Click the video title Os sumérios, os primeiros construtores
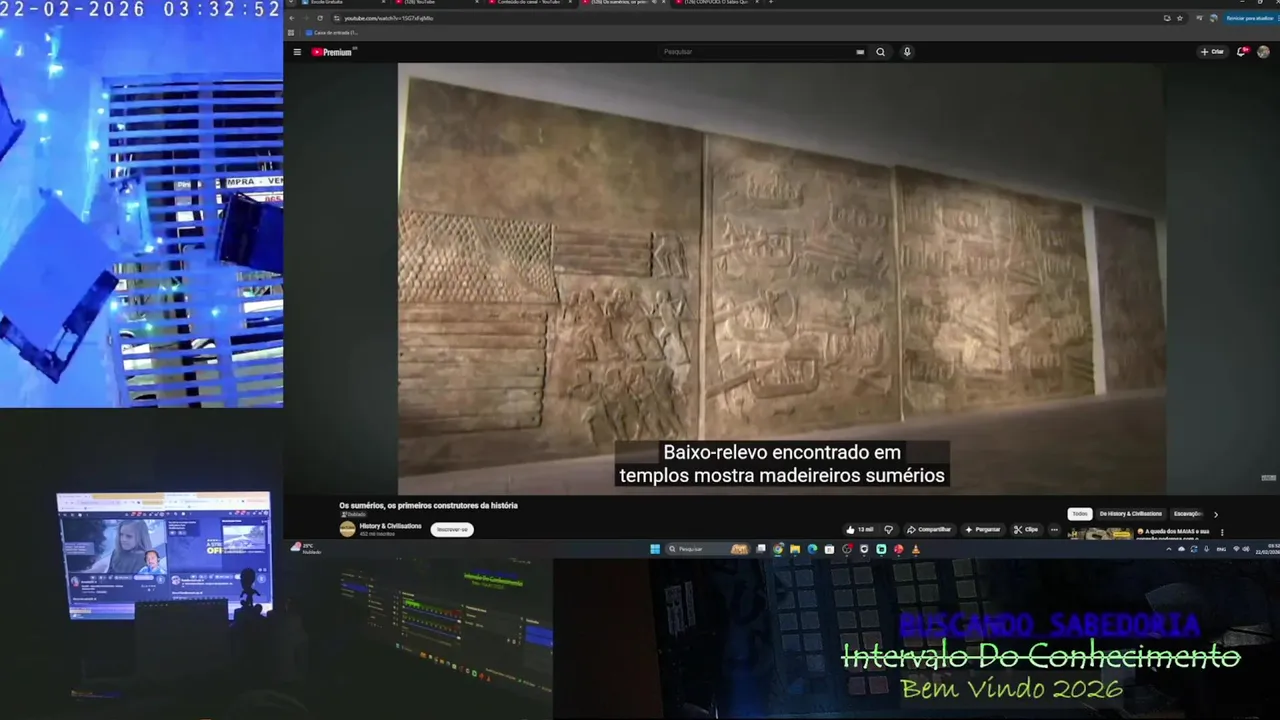 [x=428, y=506]
